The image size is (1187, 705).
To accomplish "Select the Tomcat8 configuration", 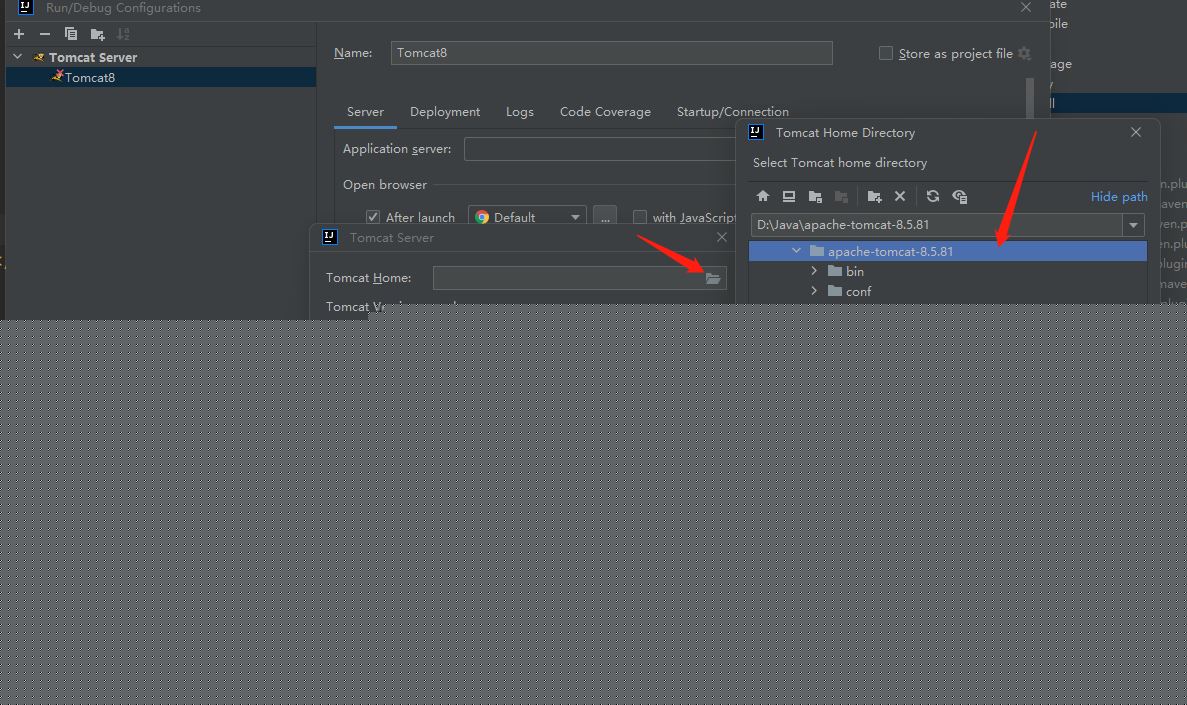I will click(x=160, y=77).
